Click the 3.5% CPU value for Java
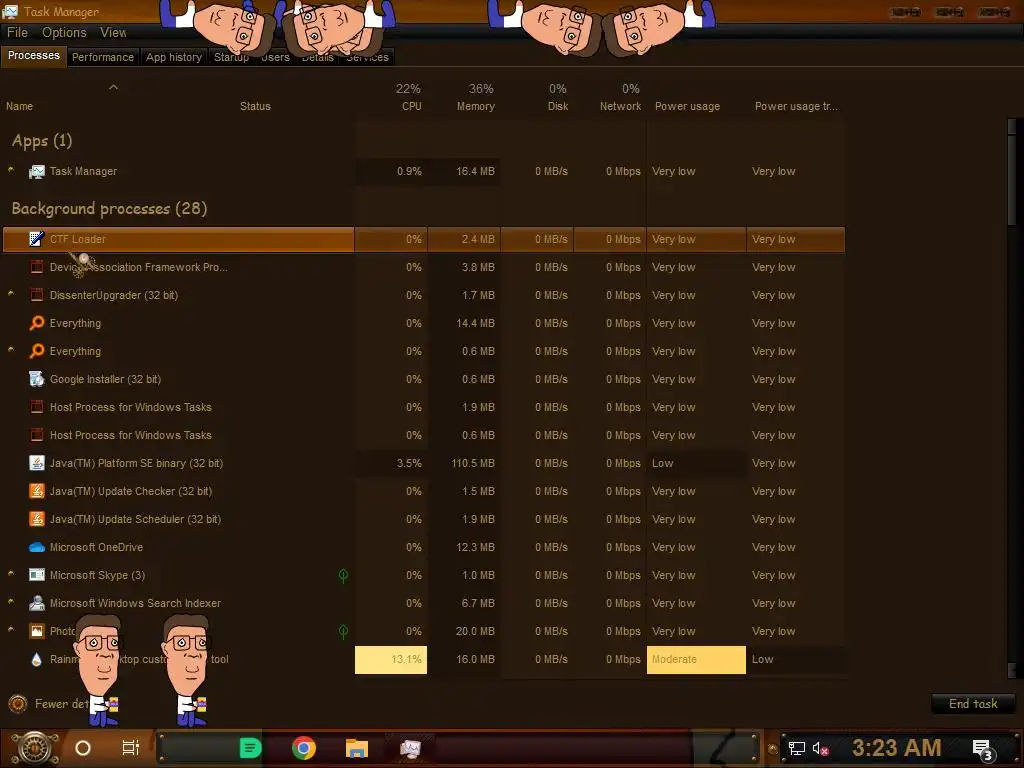Screen dimensions: 1024x768 coord(409,463)
